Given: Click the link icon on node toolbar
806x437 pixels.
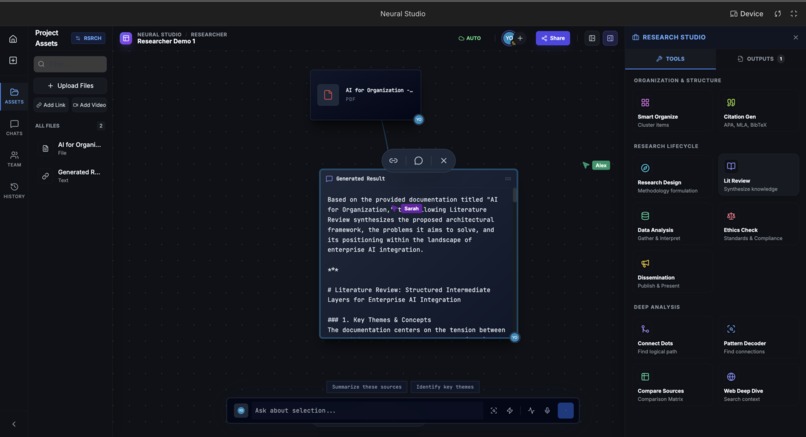Looking at the screenshot, I should pos(393,160).
